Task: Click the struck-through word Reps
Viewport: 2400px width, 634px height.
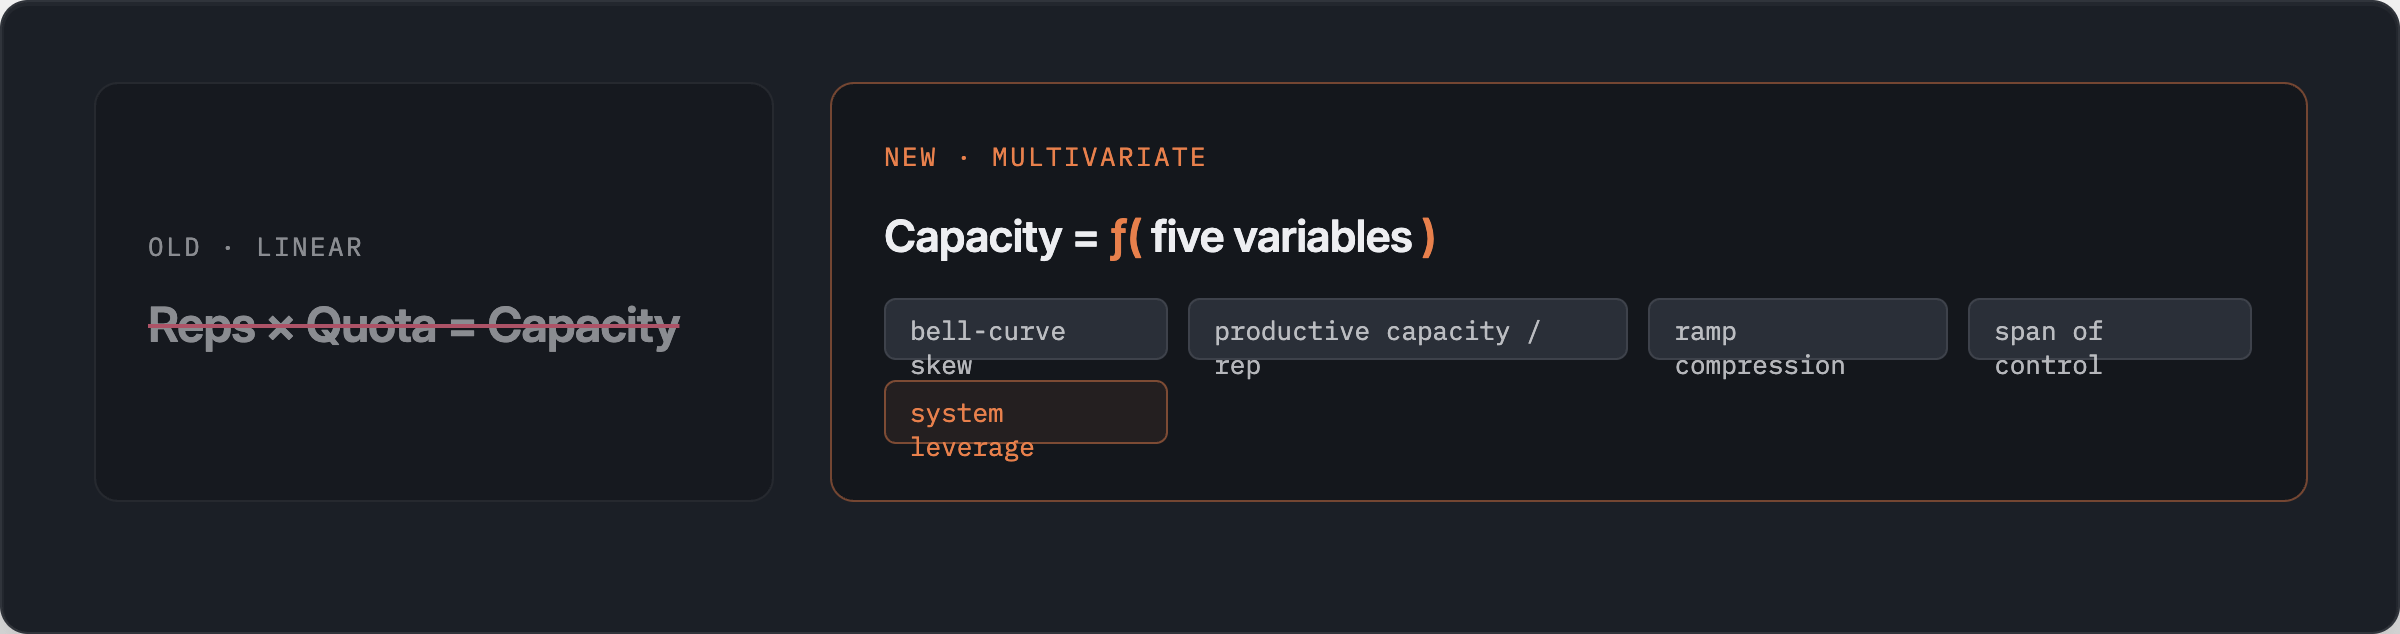Action: pyautogui.click(x=202, y=326)
